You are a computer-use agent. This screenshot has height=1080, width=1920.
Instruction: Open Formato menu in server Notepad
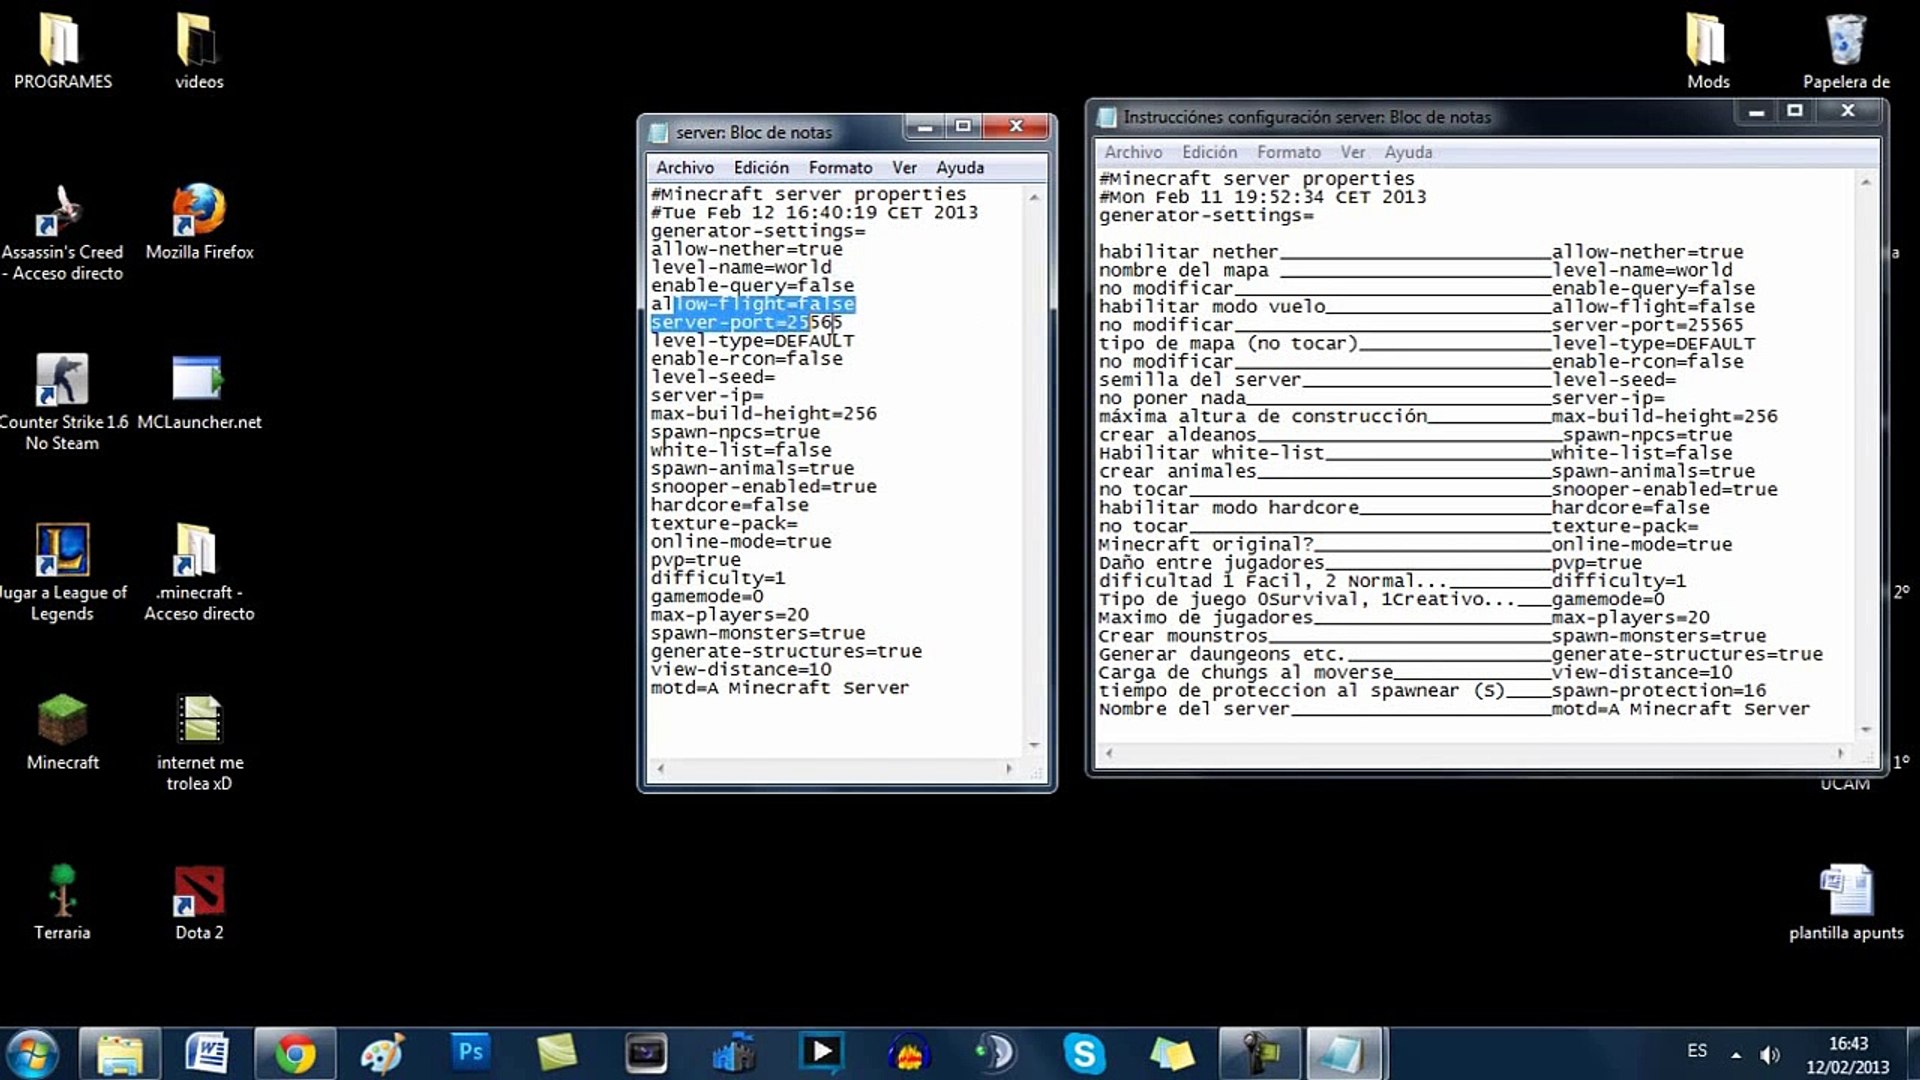pyautogui.click(x=840, y=168)
